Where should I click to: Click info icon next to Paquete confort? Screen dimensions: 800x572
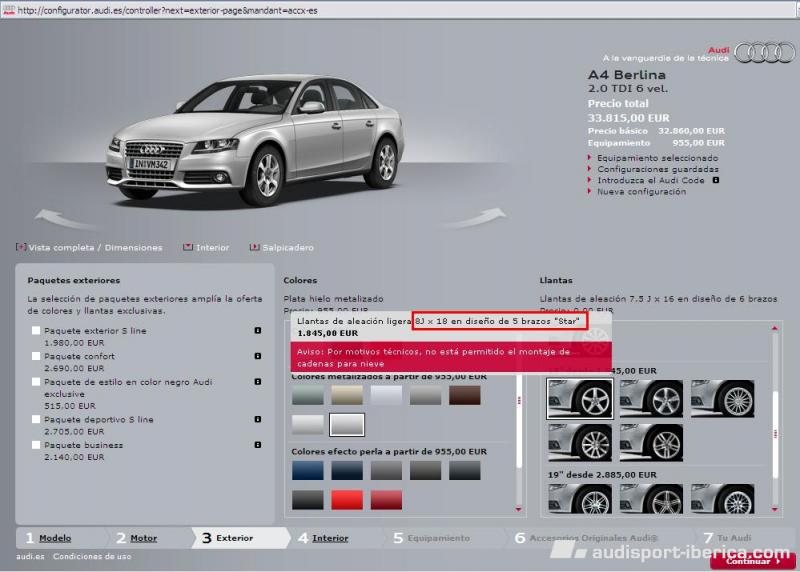pyautogui.click(x=258, y=356)
